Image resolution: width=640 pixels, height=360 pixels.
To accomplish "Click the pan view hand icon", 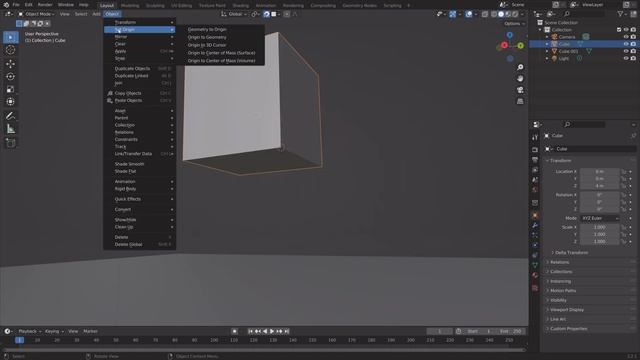I will click(520, 78).
